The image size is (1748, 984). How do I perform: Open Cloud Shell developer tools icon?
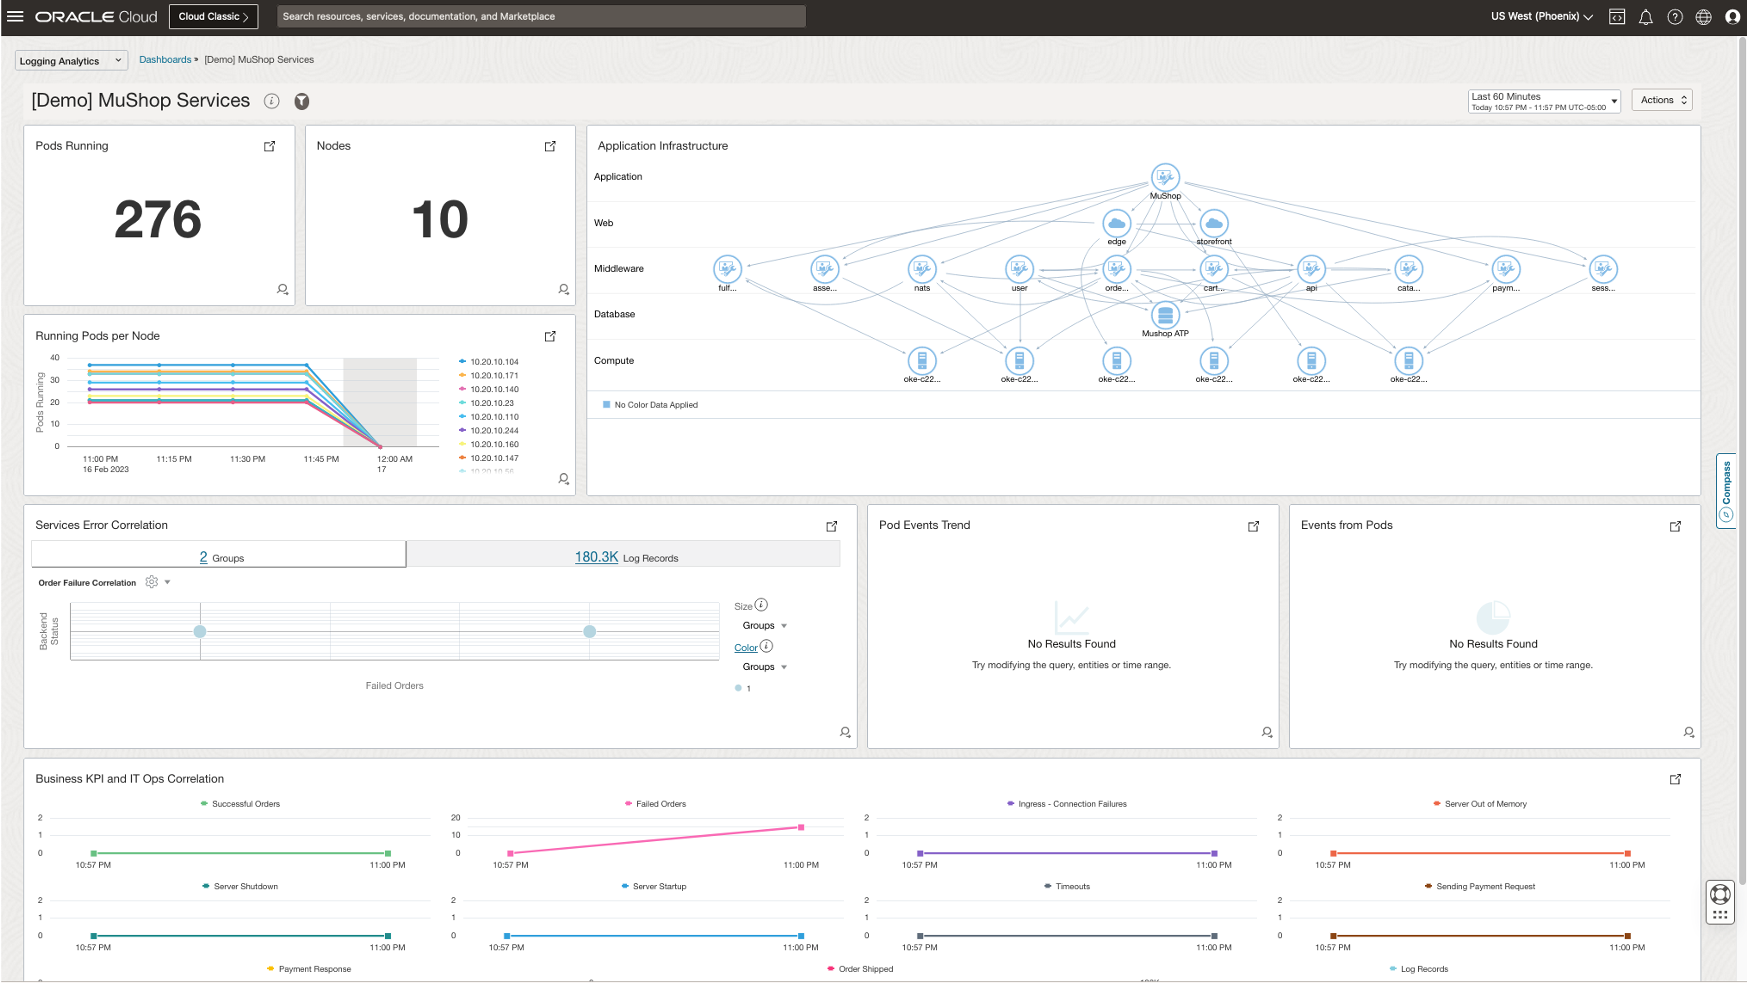1617,17
